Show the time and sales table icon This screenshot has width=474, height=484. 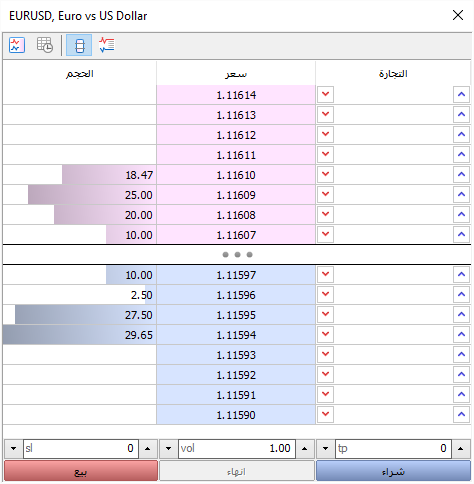click(45, 45)
